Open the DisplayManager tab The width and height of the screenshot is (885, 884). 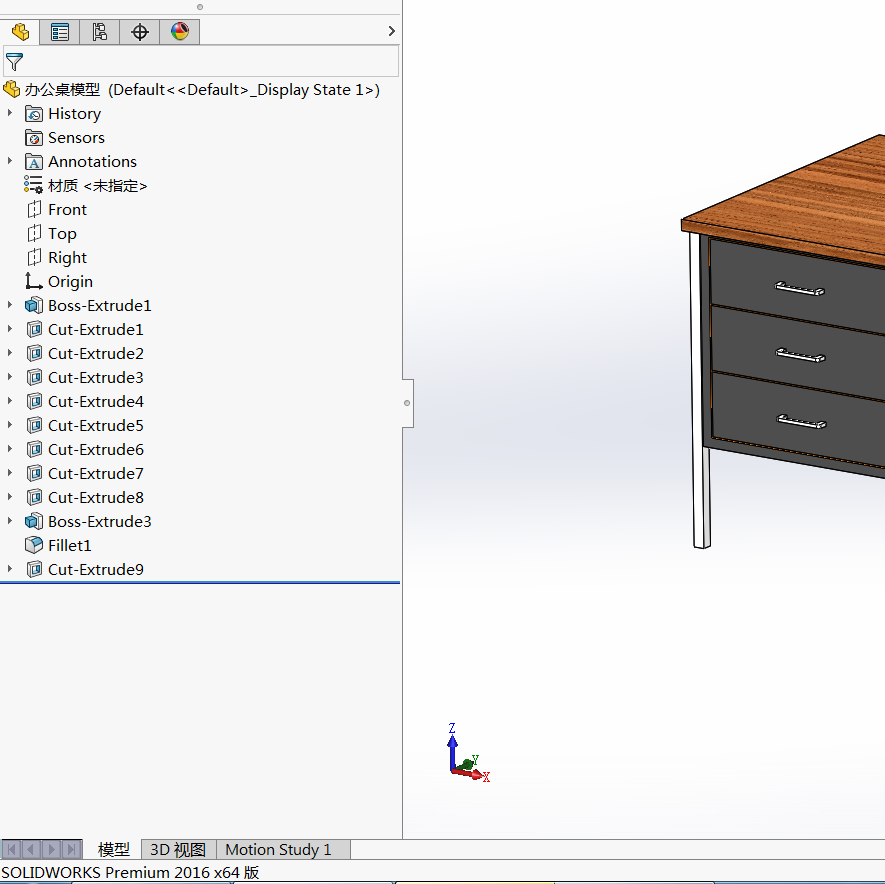pos(180,32)
